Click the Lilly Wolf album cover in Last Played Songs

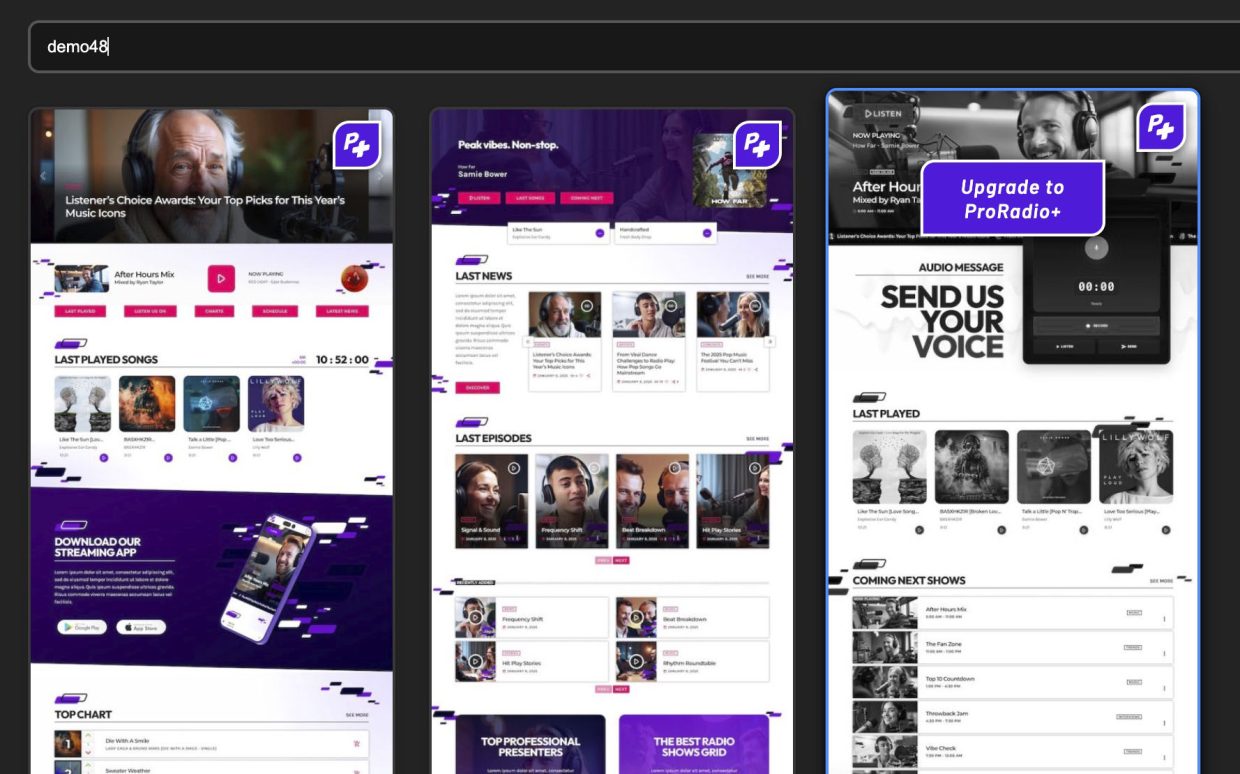[x=275, y=404]
